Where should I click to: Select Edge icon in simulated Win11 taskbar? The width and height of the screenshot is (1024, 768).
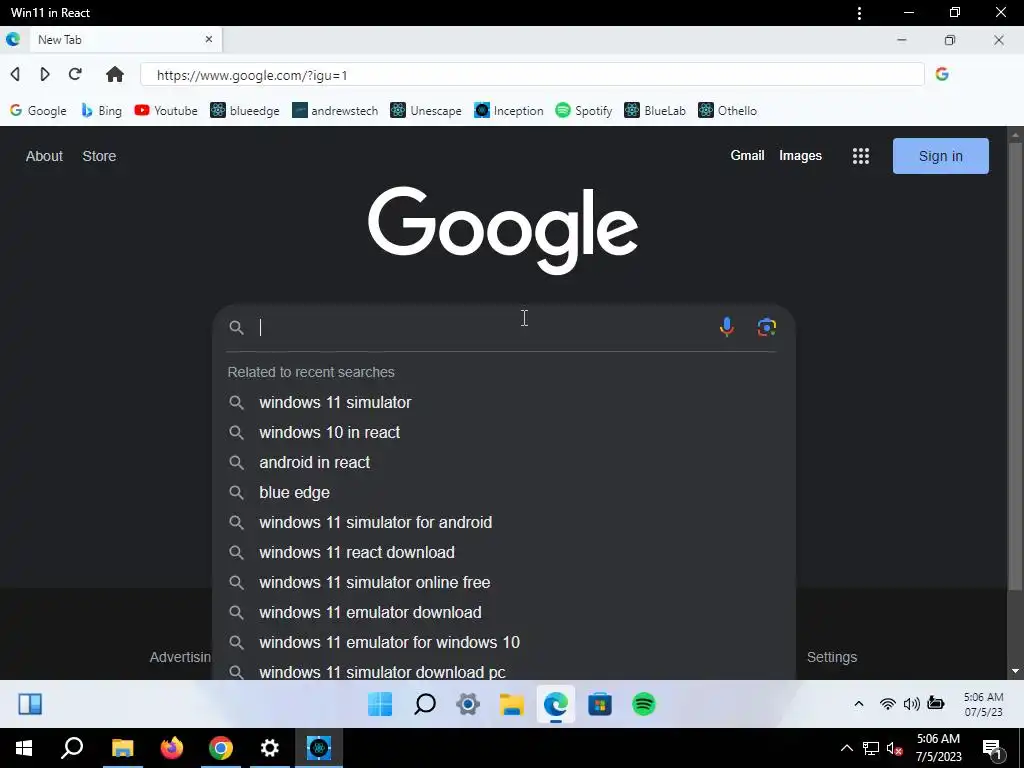tap(556, 704)
